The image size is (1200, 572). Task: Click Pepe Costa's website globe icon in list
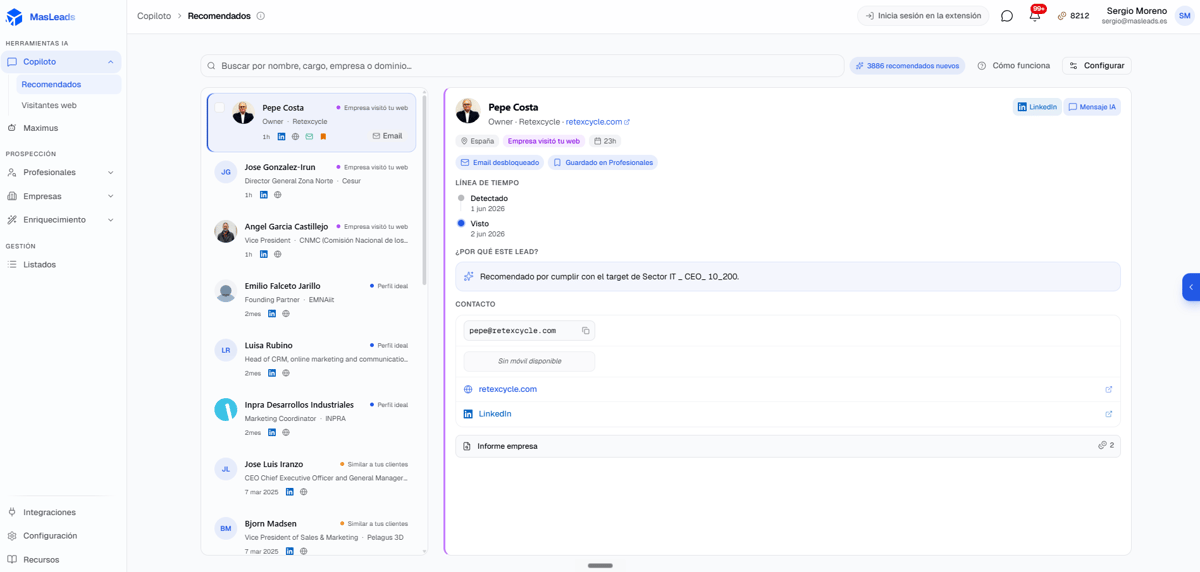pos(295,137)
